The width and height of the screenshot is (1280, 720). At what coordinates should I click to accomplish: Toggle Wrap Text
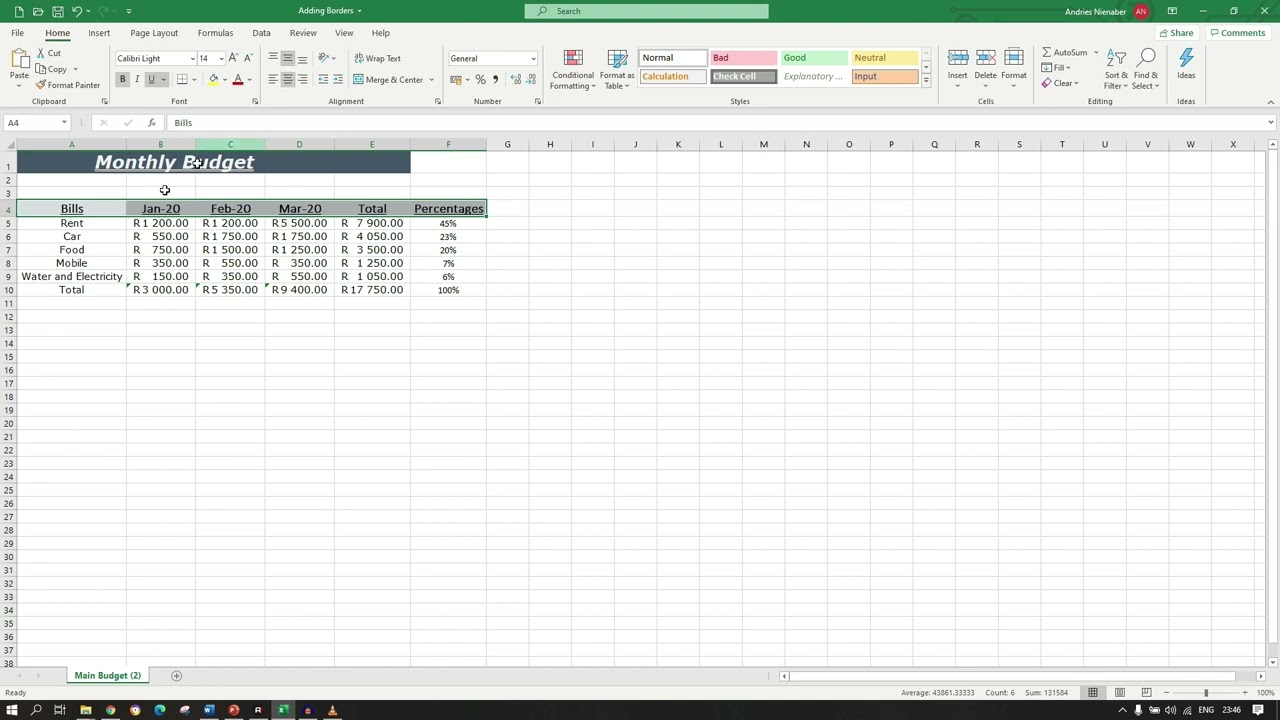378,58
